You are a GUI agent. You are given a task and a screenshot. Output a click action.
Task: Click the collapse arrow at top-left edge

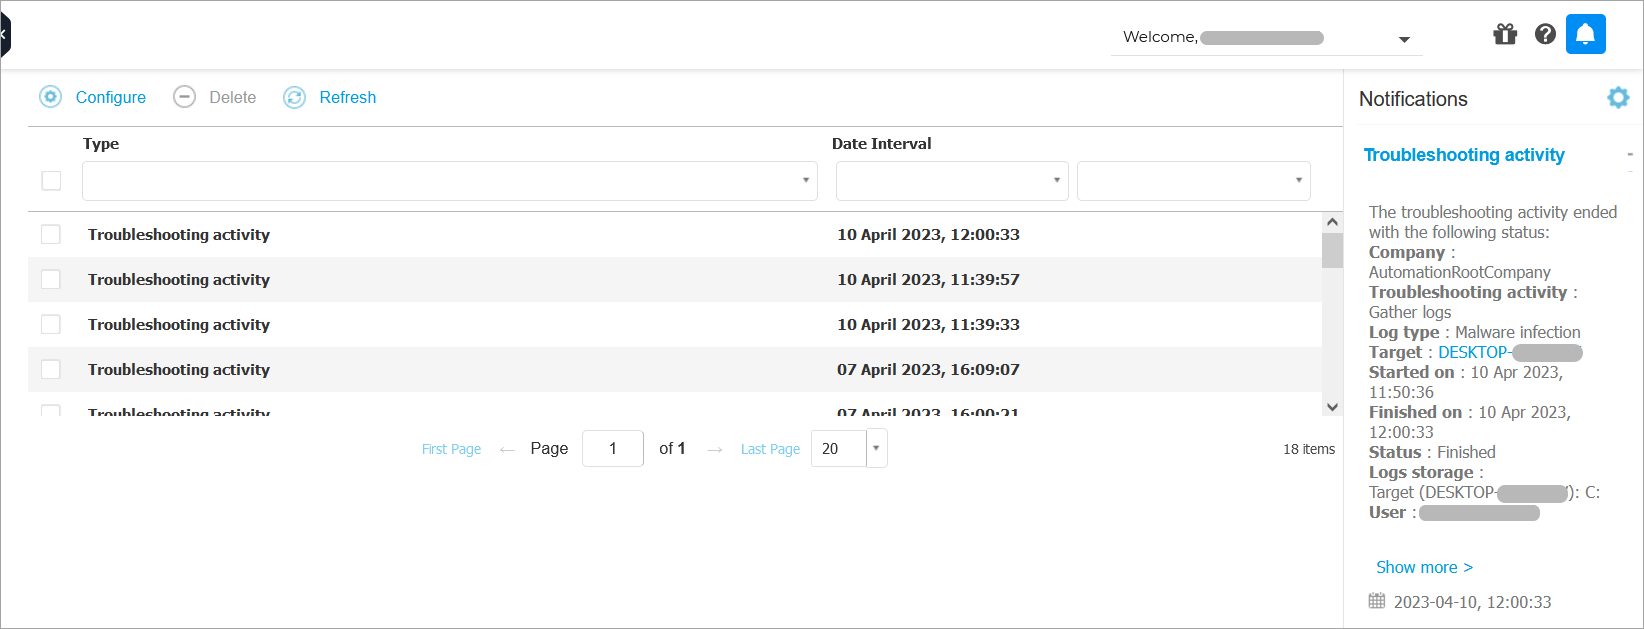click(x=4, y=35)
